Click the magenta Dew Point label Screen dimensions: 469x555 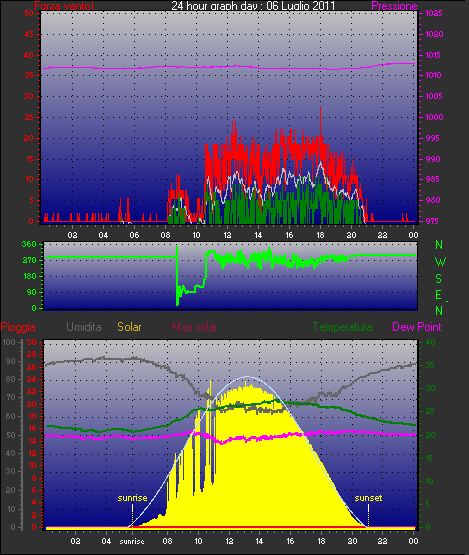417,327
